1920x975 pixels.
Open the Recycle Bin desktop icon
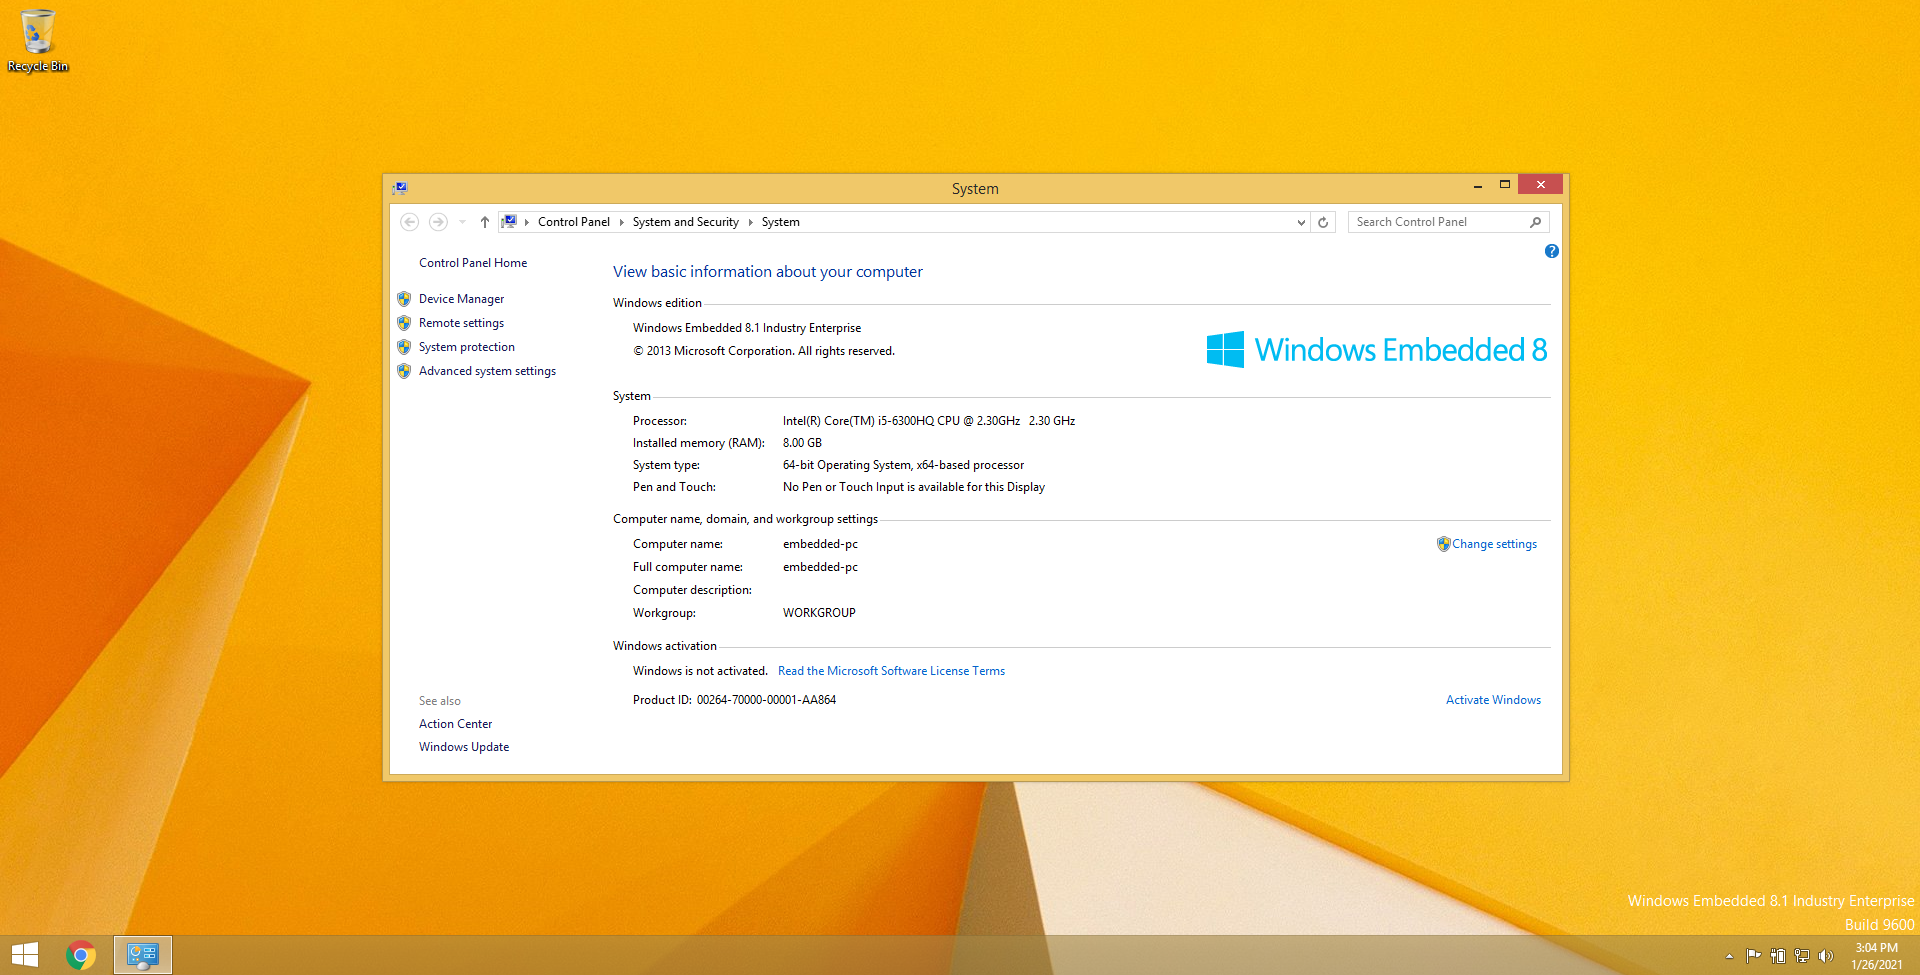point(38,40)
